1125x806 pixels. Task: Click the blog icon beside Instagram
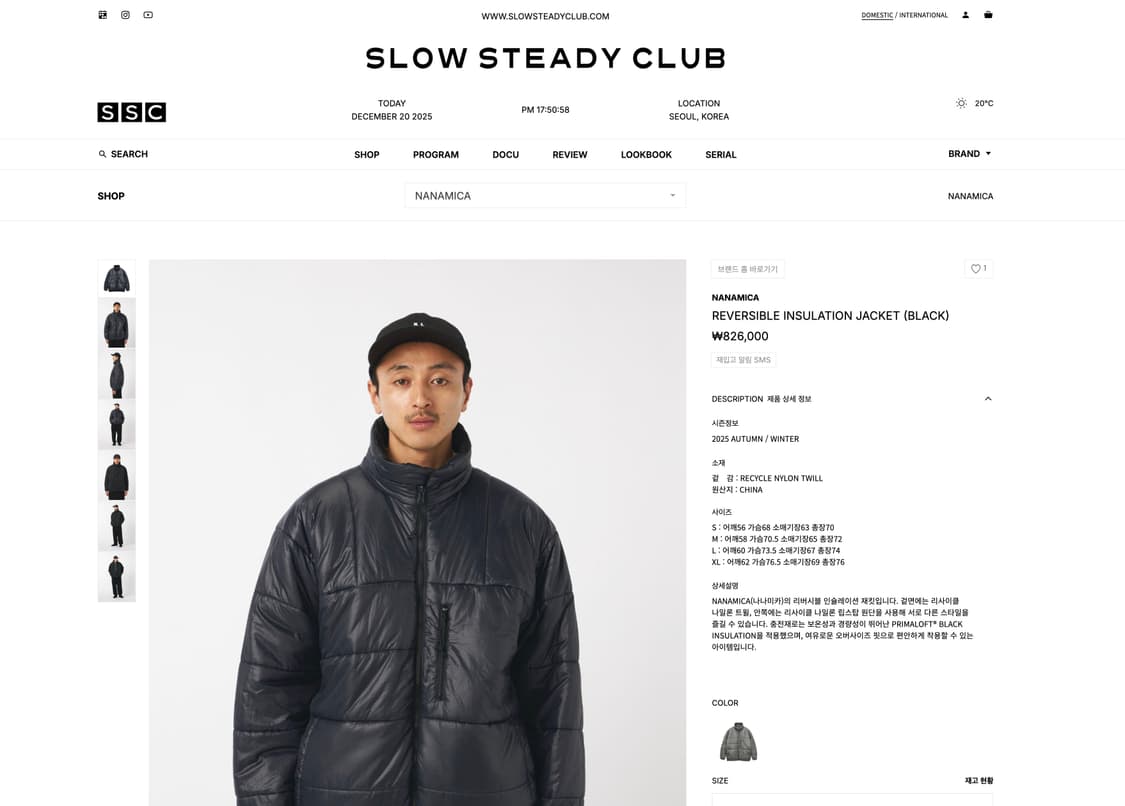point(103,15)
